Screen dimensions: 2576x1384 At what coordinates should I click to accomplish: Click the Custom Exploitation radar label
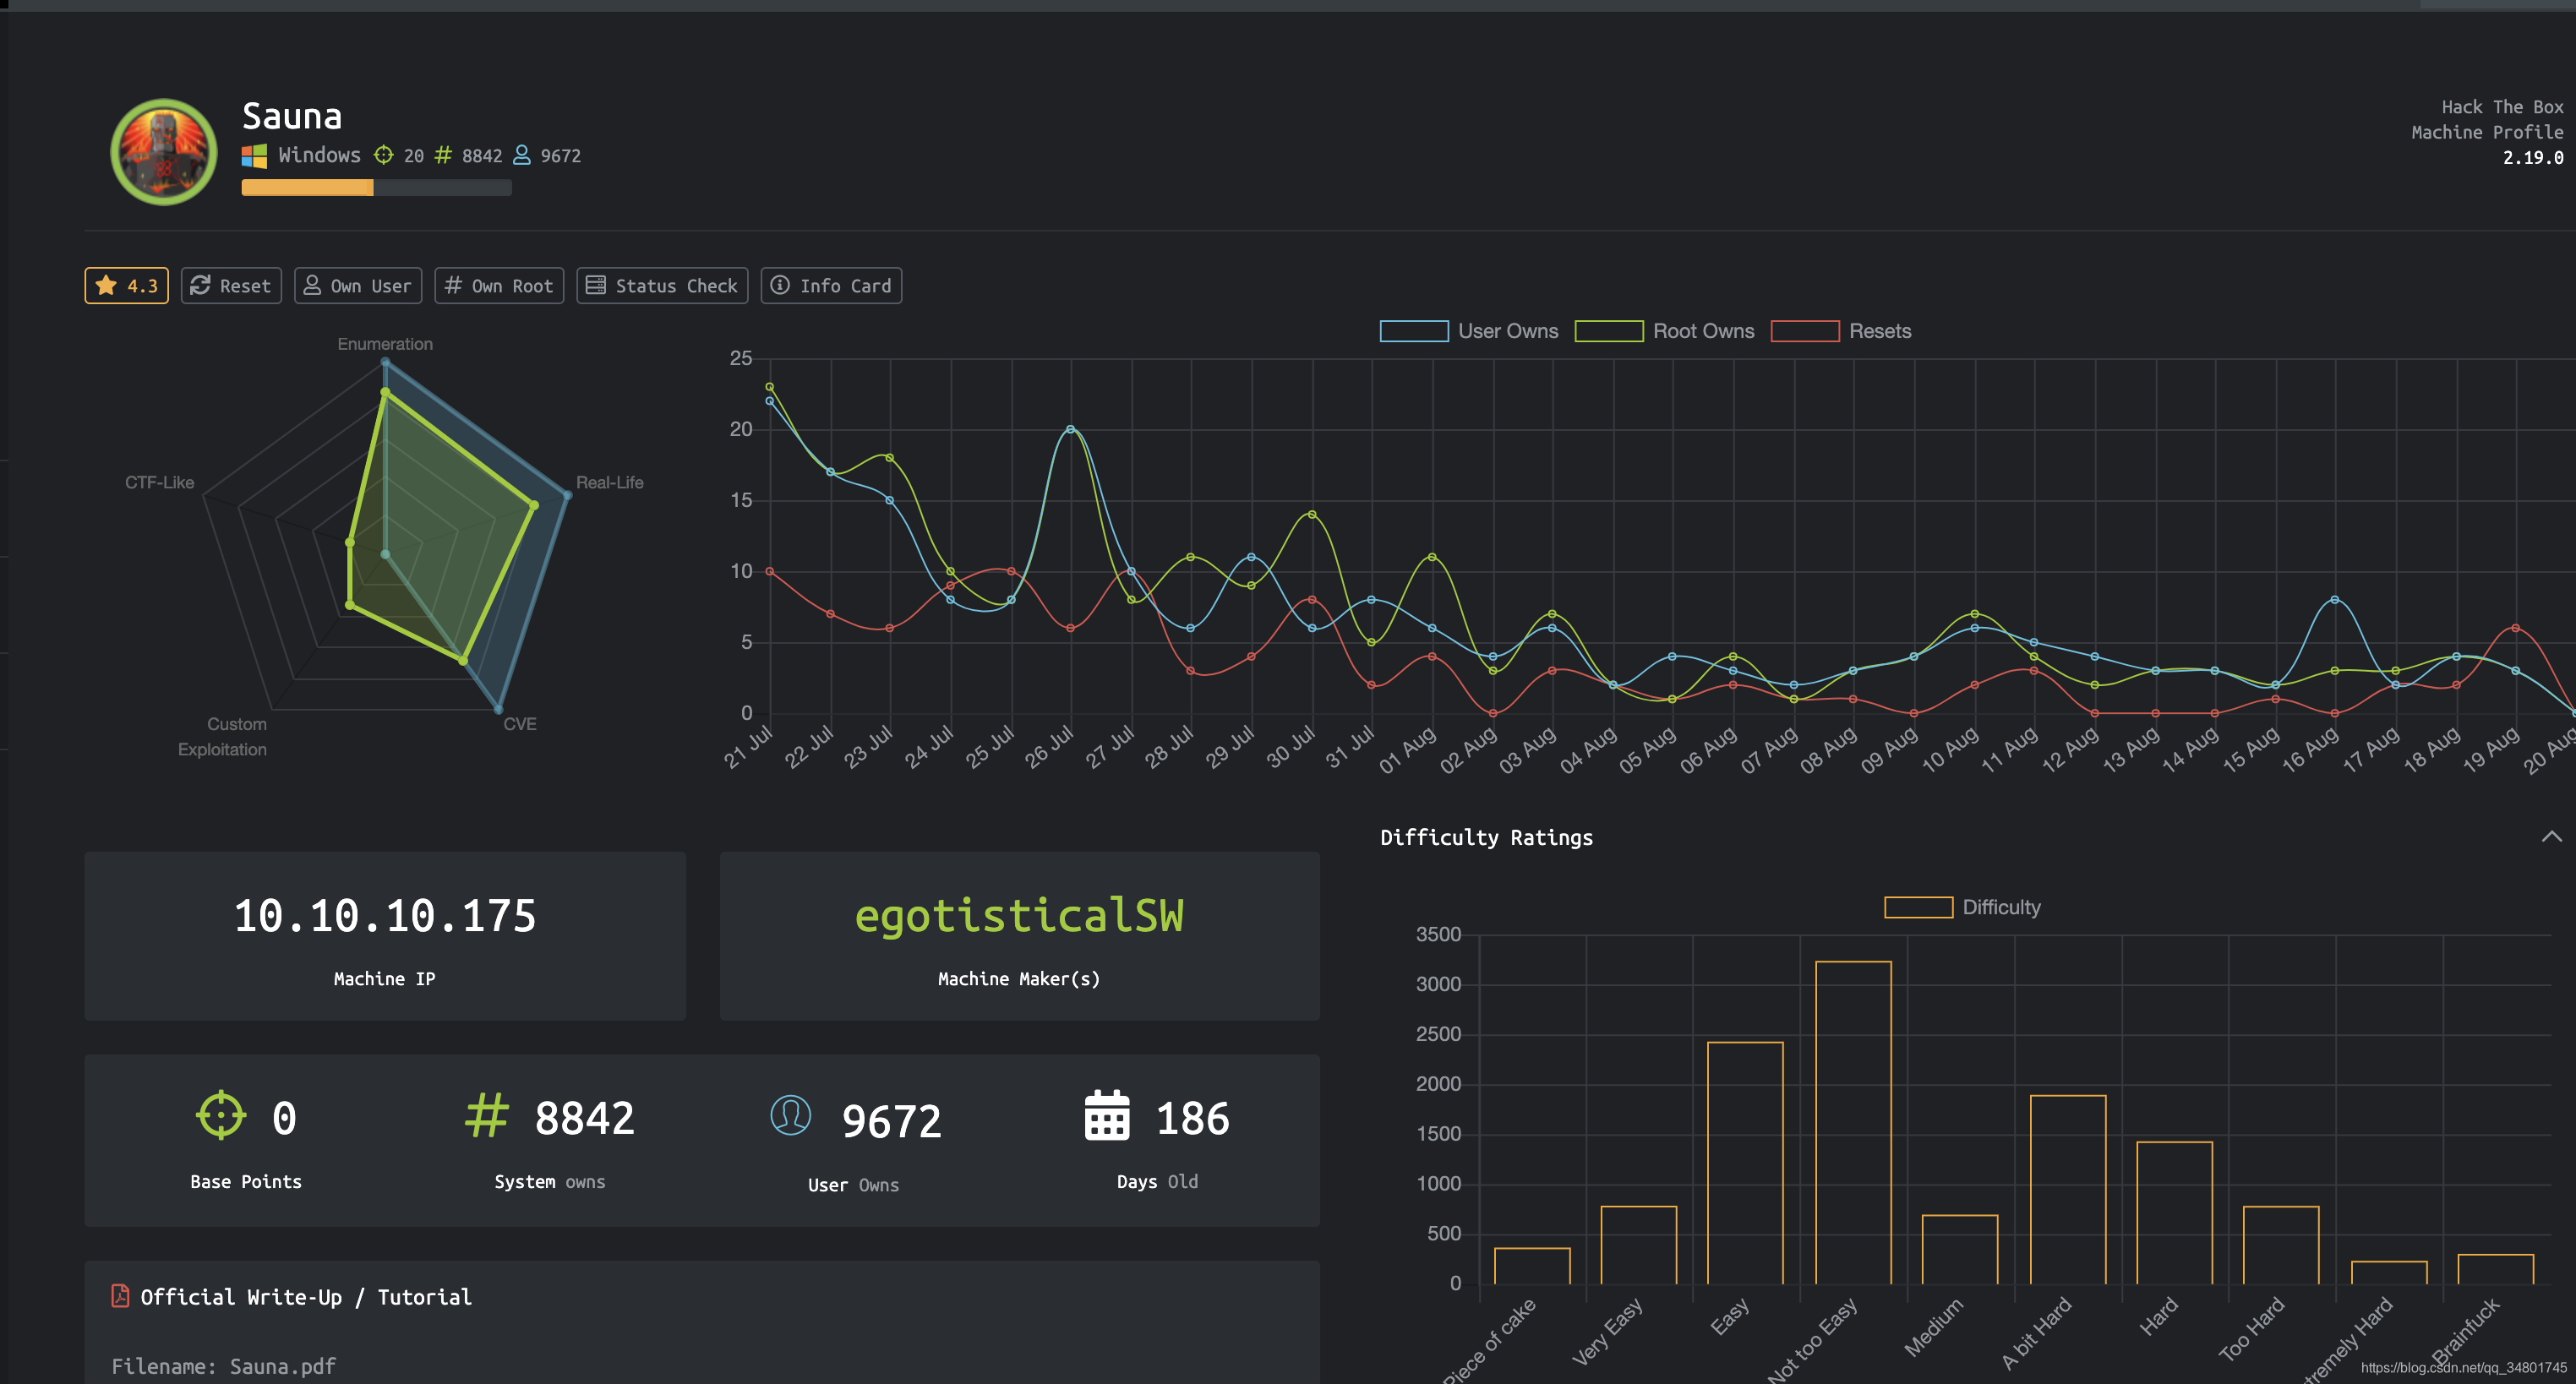[223, 736]
